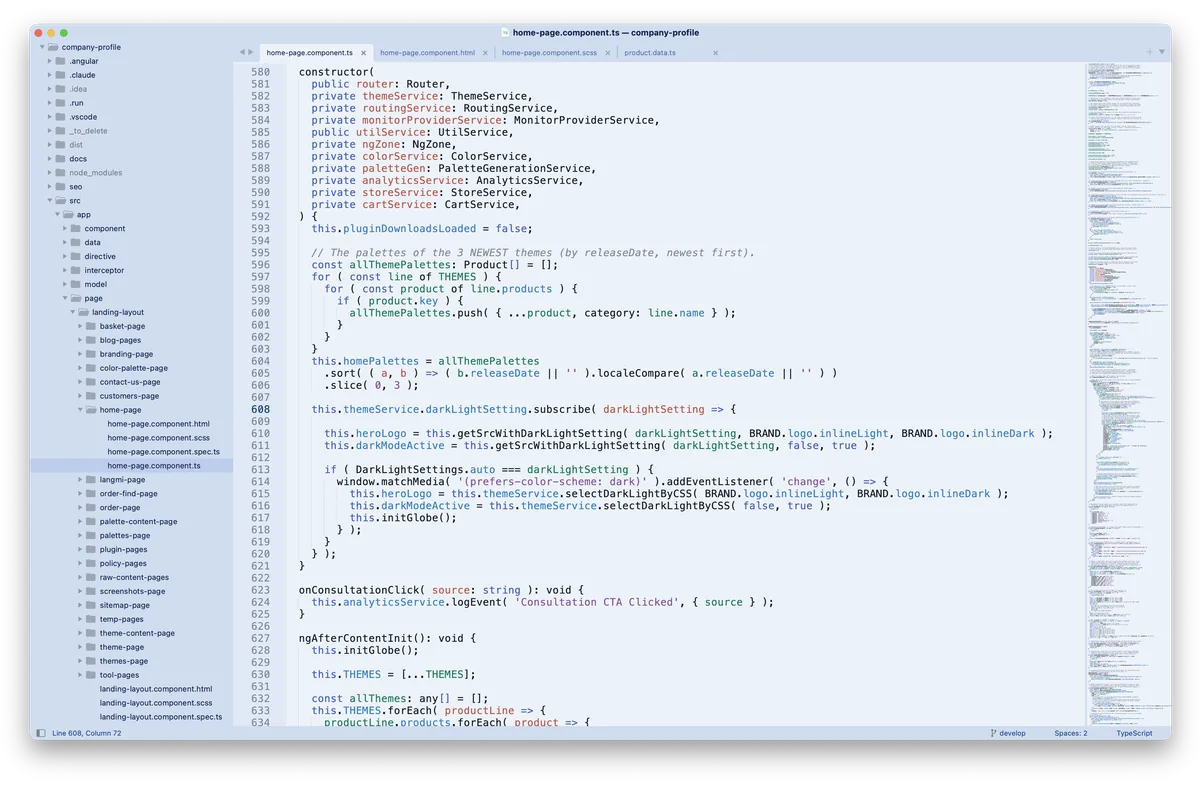Expand the .vscode folder
The image size is (1200, 787).
(49, 117)
